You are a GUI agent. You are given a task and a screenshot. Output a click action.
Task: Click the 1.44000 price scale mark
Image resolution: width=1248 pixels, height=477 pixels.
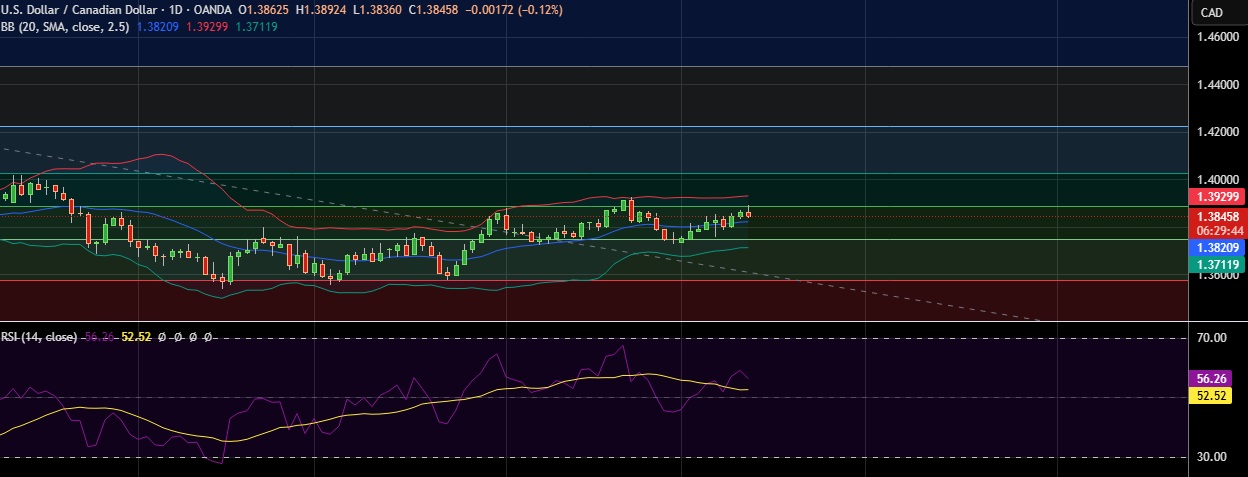[1218, 85]
